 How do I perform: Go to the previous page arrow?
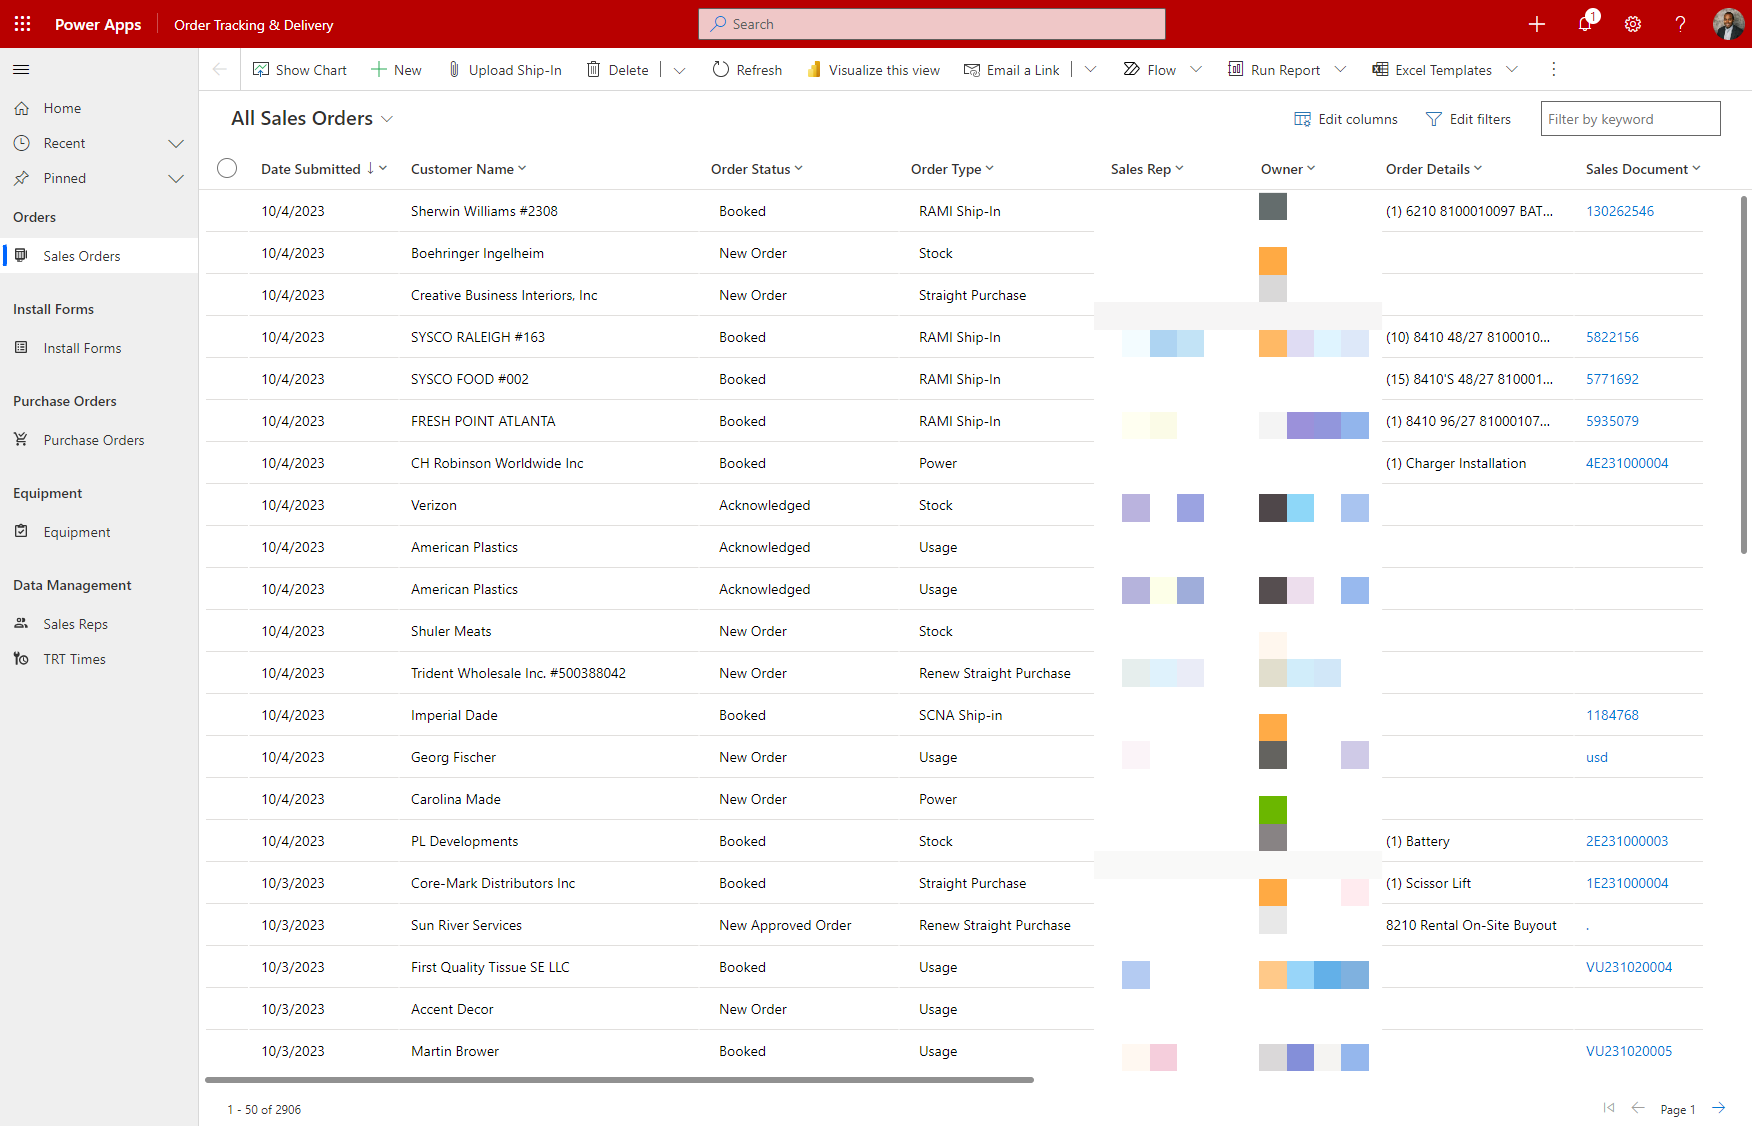click(1638, 1107)
